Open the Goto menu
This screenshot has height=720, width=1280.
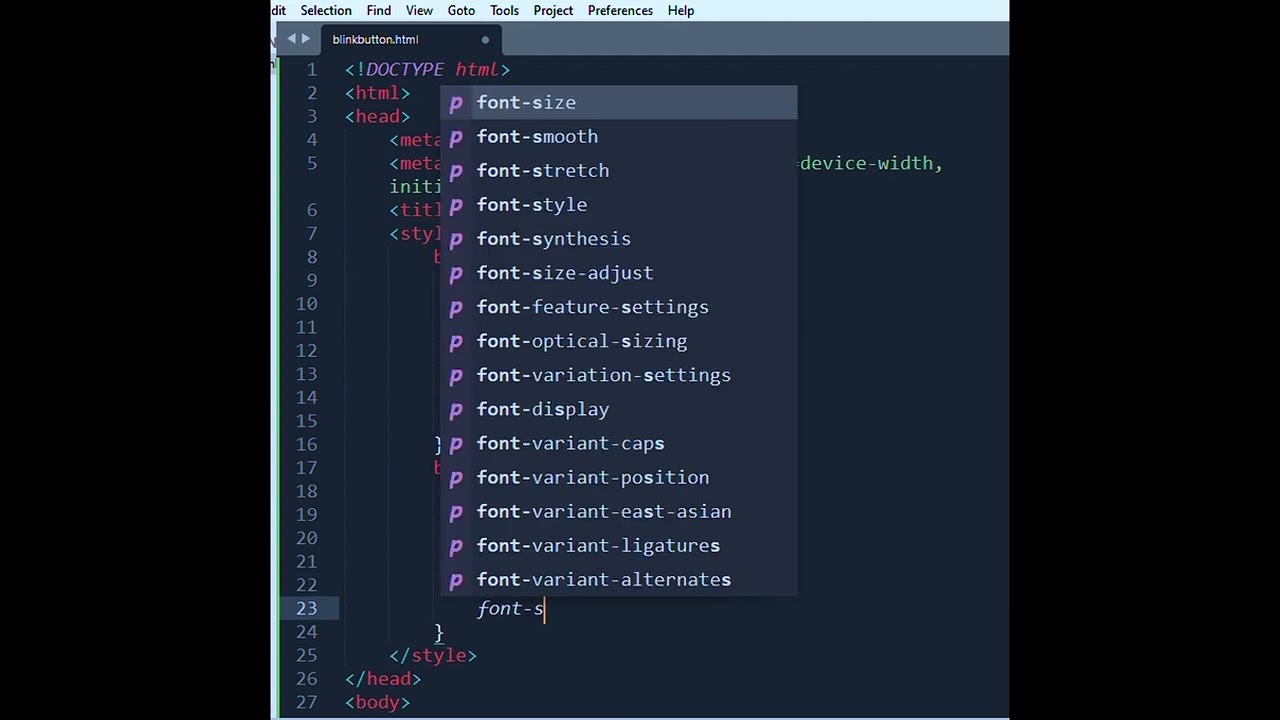[461, 10]
